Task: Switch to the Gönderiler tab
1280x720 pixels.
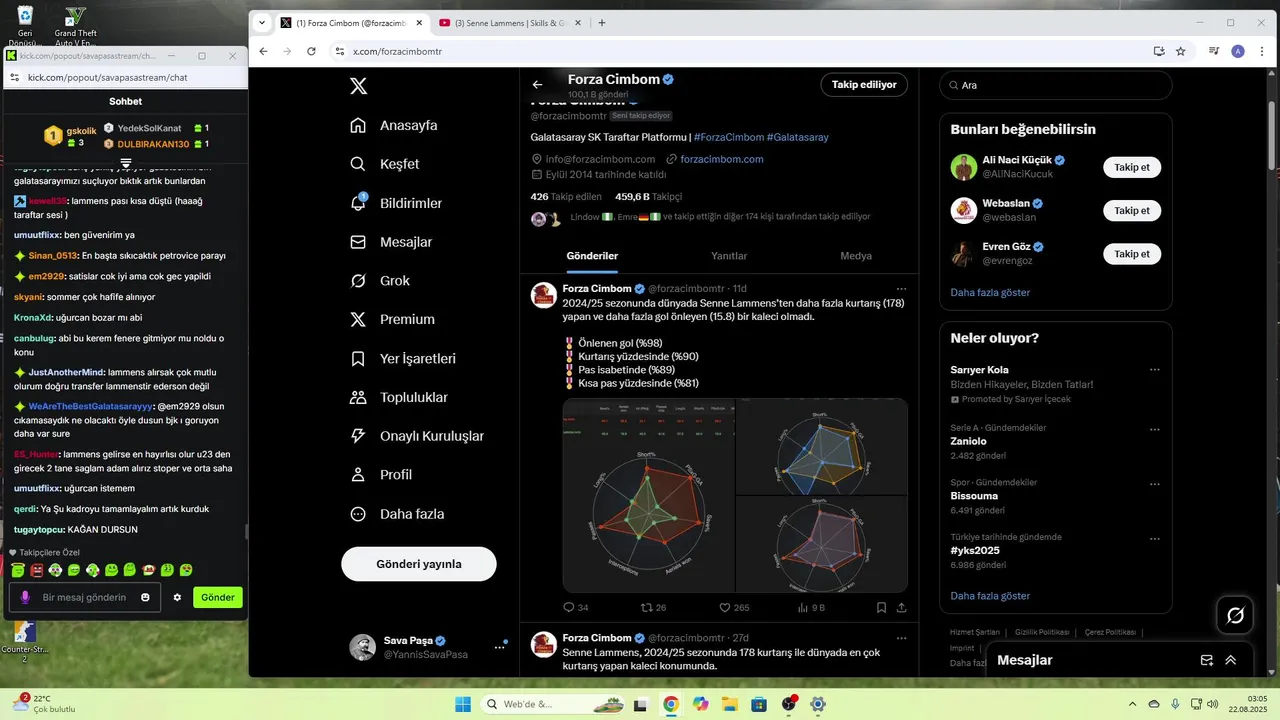Action: coord(592,256)
